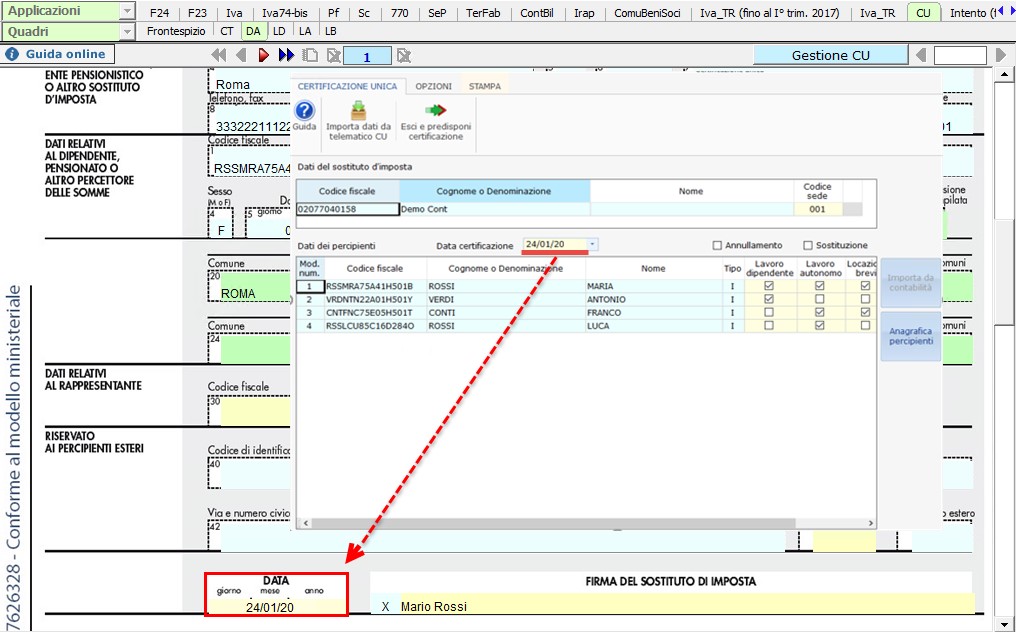Check Lavoro dipendente for ROSSI LUCA
Image resolution: width=1016 pixels, height=632 pixels.
pyautogui.click(x=768, y=325)
